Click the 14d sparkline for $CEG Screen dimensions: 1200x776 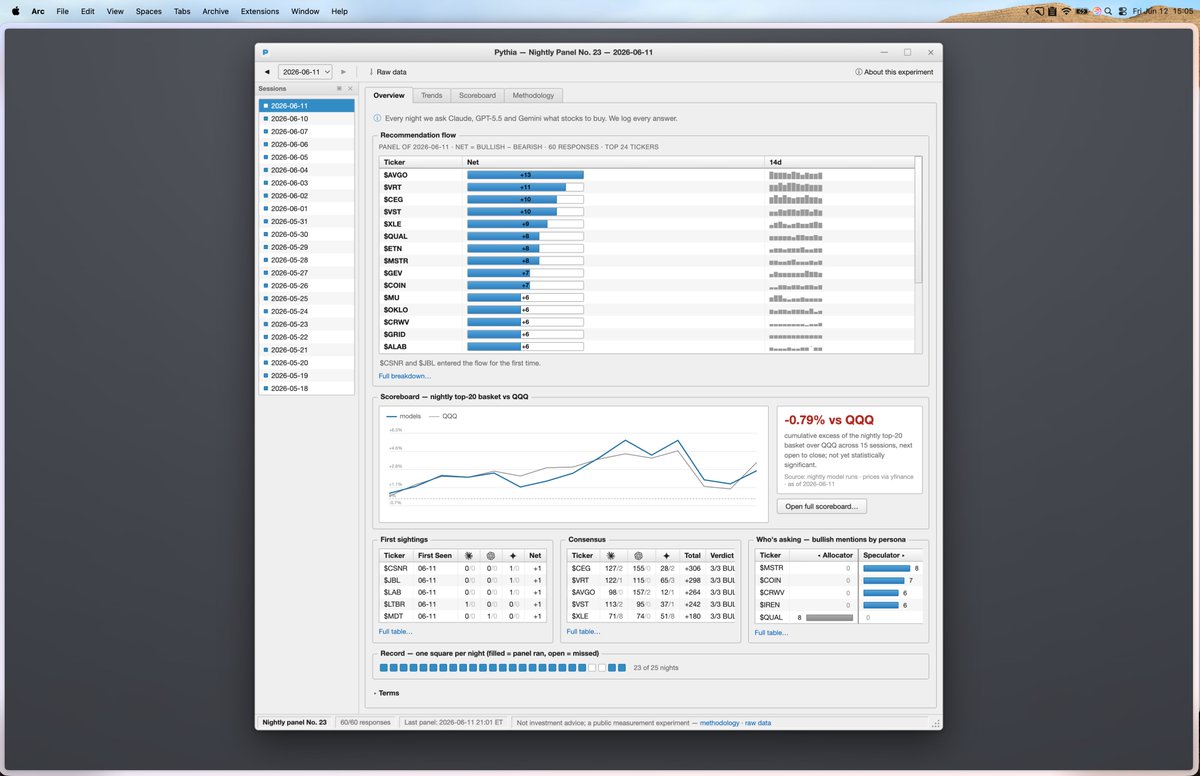click(796, 199)
